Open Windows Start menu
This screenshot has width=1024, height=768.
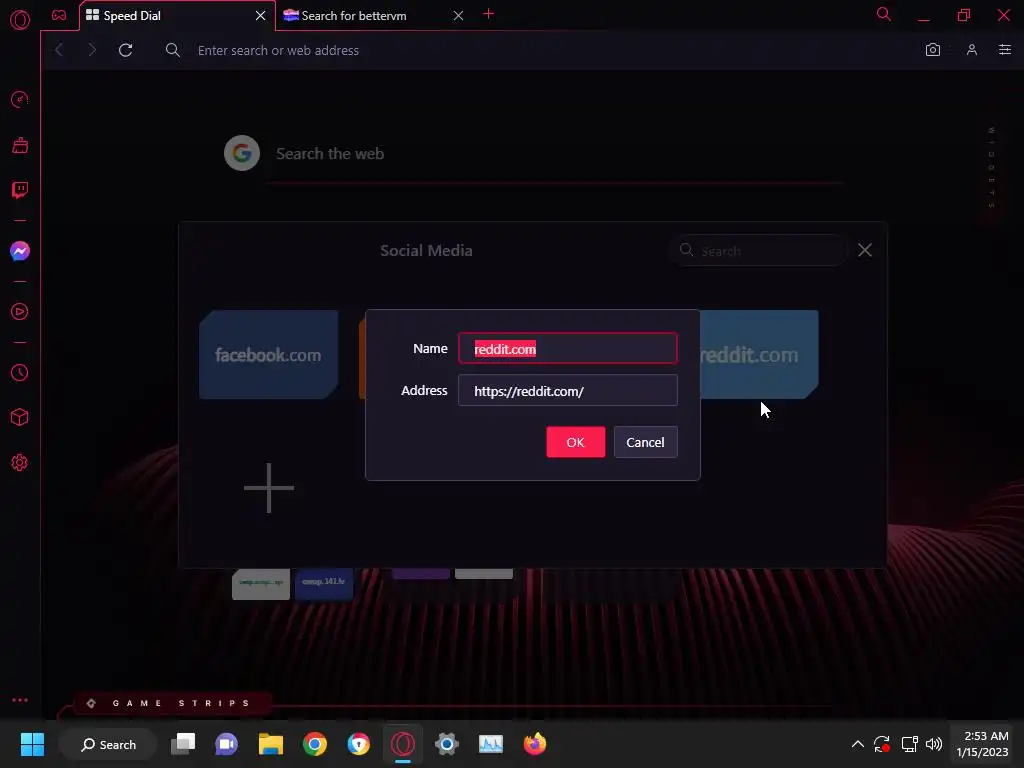click(32, 744)
